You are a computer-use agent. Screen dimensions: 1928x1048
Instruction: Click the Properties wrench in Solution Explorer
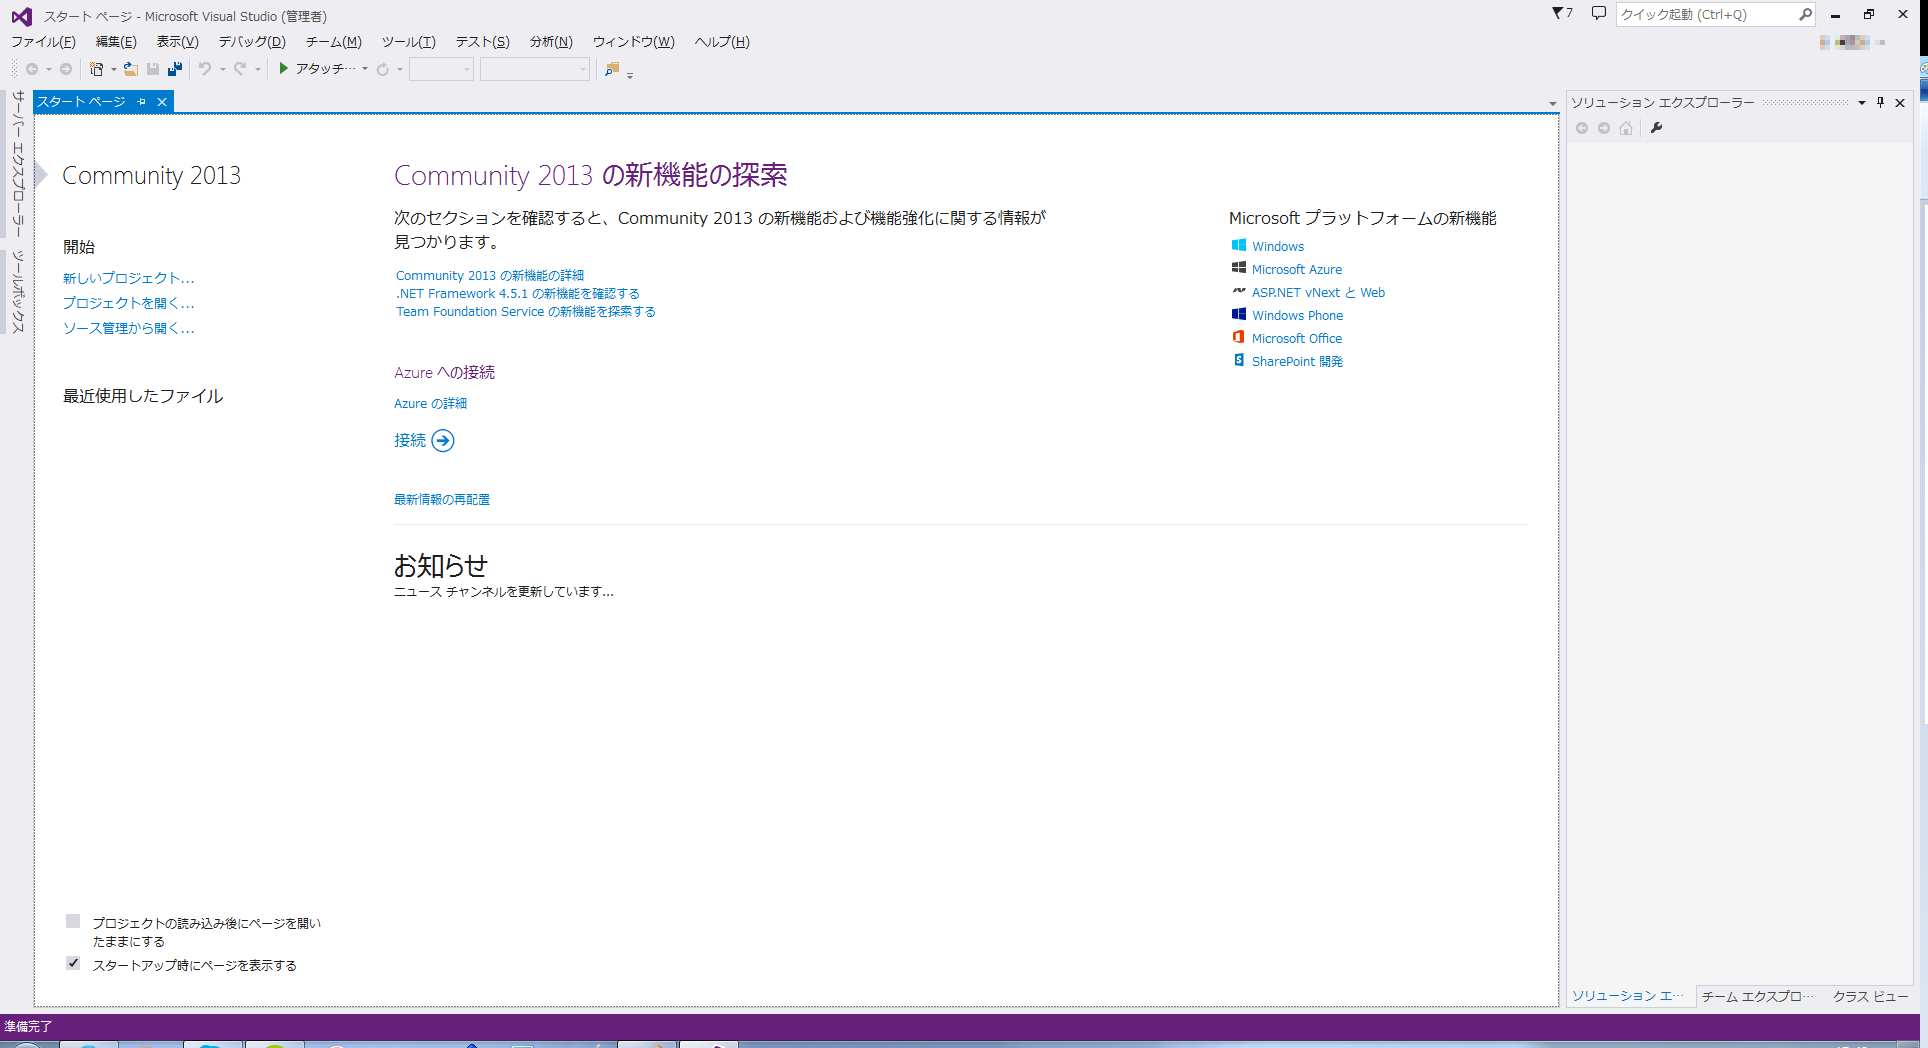(1656, 128)
